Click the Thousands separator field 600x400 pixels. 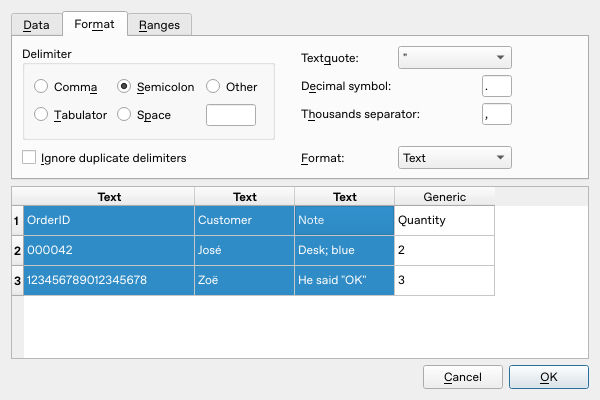point(497,114)
